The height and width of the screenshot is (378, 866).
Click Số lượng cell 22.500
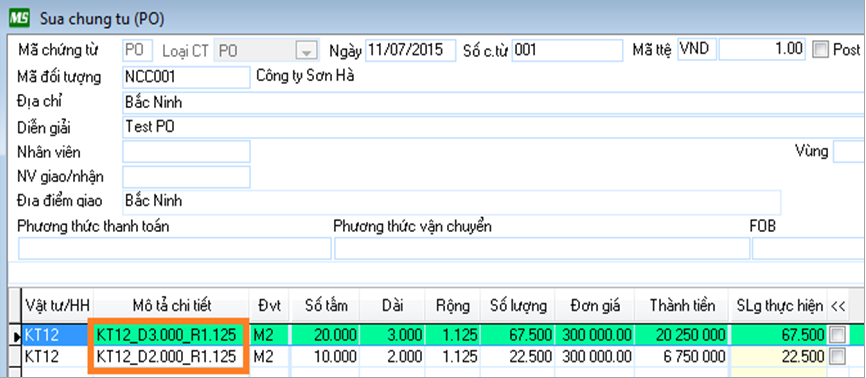pos(518,356)
